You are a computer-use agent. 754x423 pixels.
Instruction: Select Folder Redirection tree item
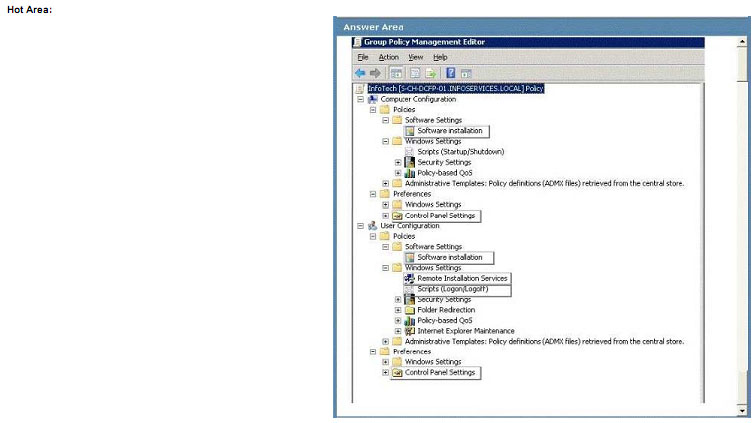click(446, 310)
